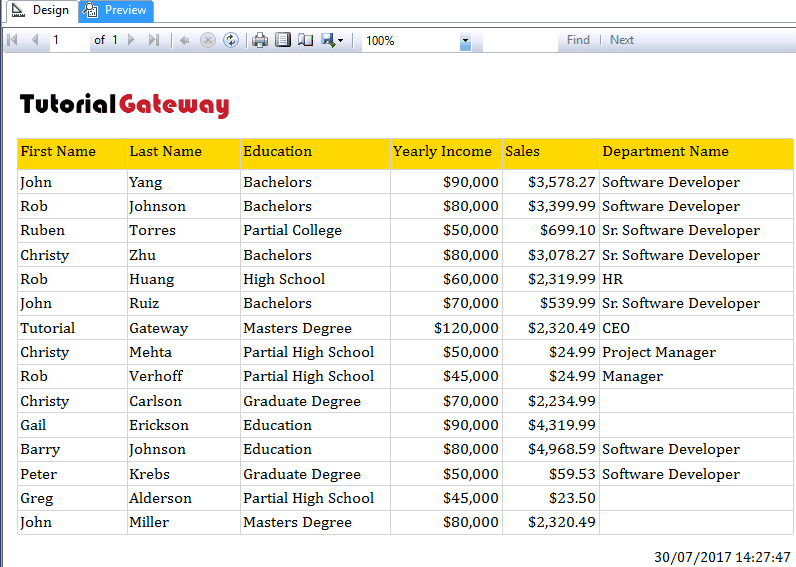Click the Verhoff last name cell
Image resolution: width=796 pixels, height=567 pixels.
pyautogui.click(x=183, y=376)
